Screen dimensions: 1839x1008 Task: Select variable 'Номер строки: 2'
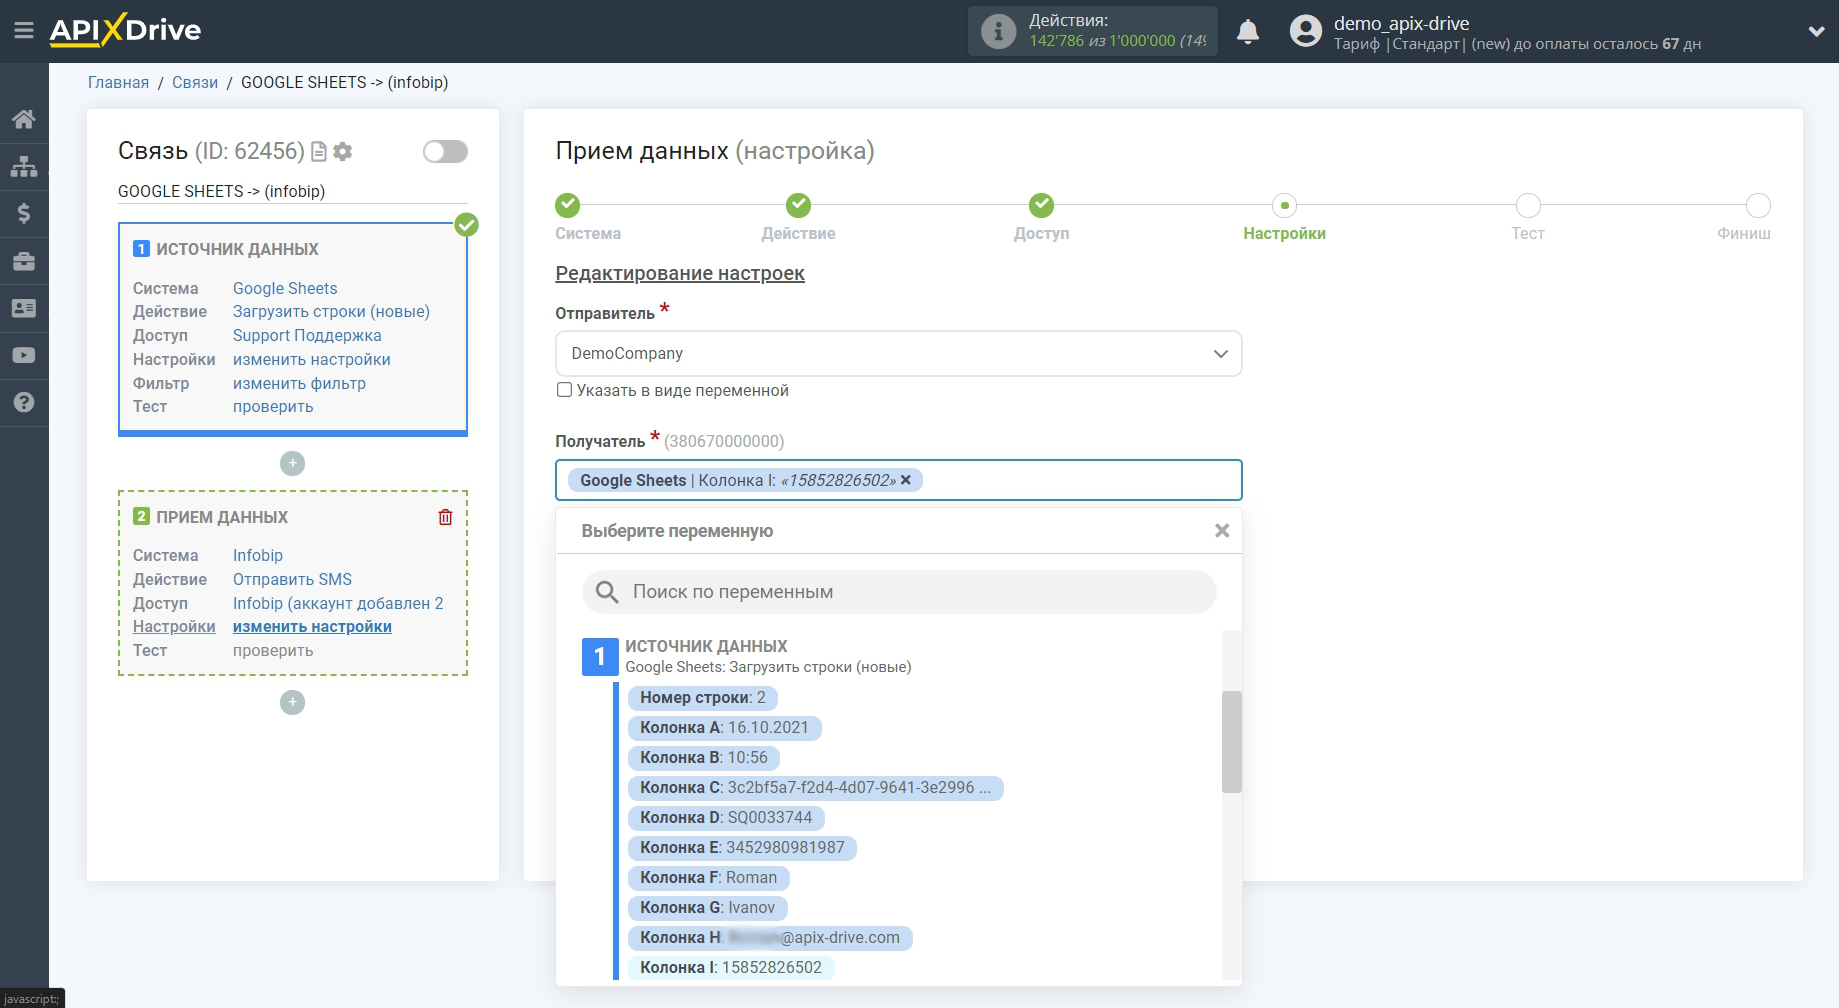[703, 697]
